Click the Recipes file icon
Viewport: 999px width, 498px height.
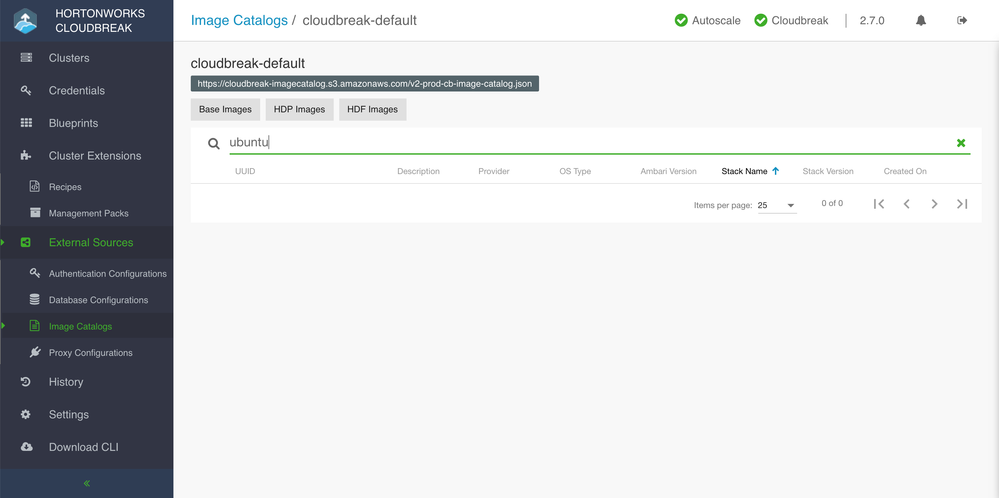click(x=35, y=187)
